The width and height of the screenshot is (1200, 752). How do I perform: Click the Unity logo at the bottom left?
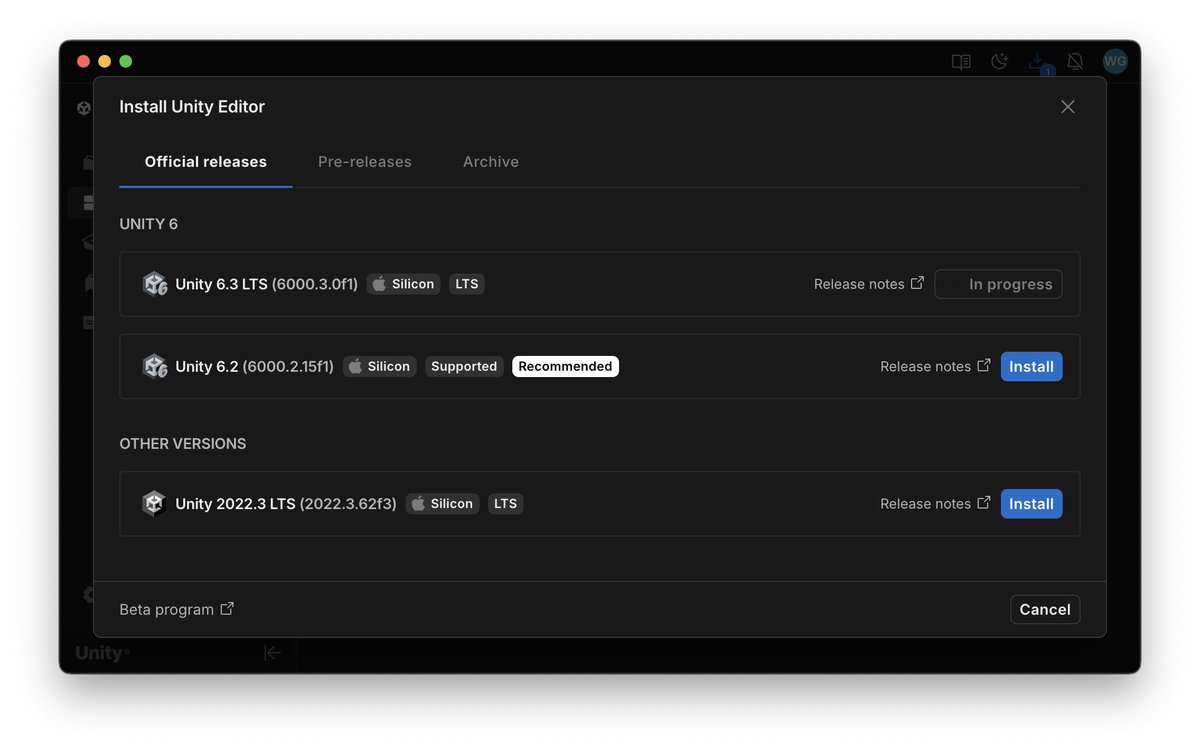click(102, 653)
